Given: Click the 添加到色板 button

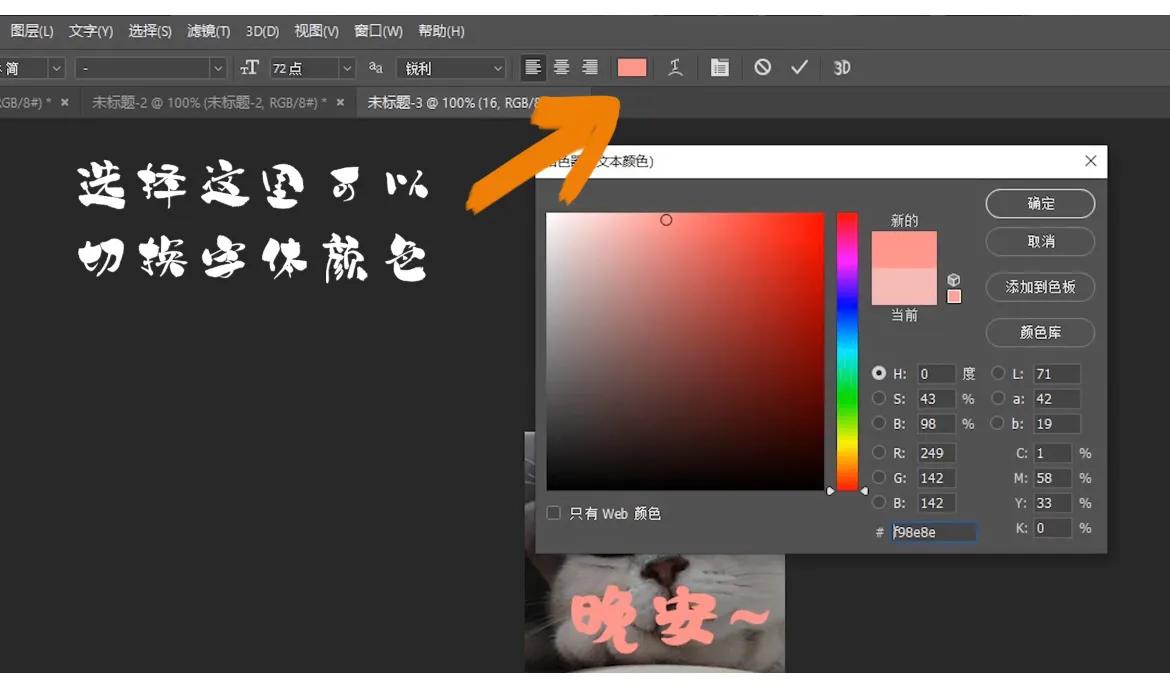Looking at the screenshot, I should [1040, 287].
